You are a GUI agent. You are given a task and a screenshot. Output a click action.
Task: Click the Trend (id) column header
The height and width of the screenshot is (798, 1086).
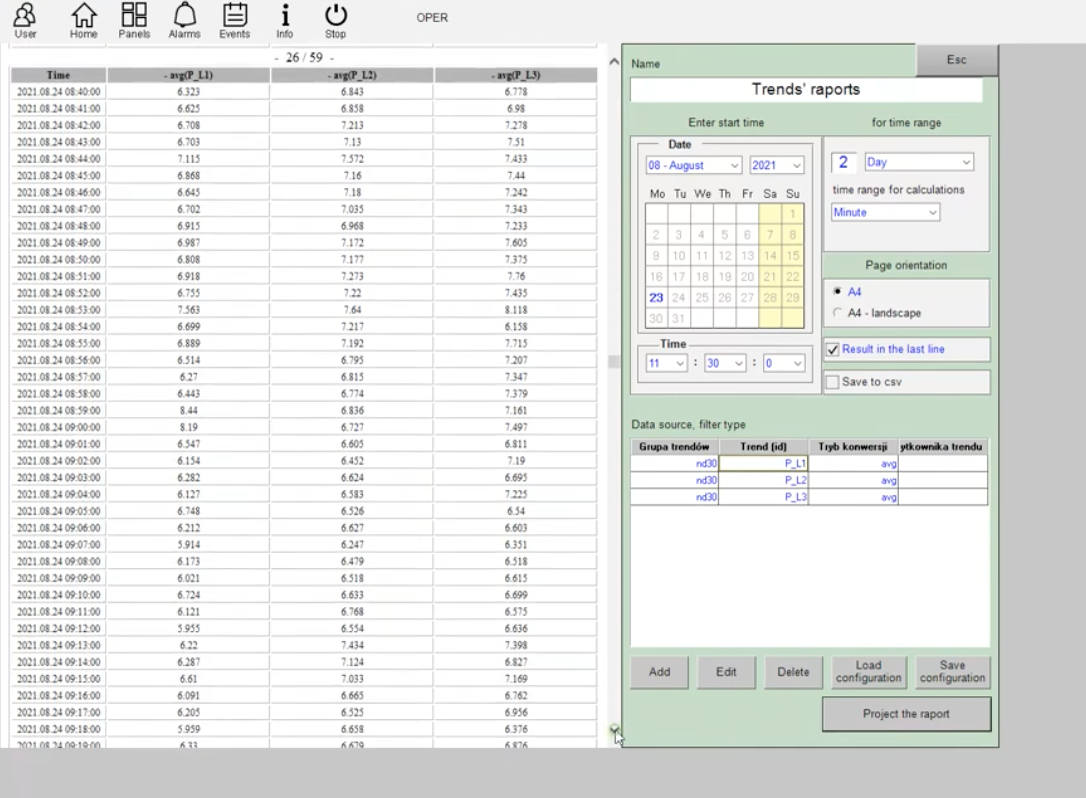pyautogui.click(x=763, y=447)
